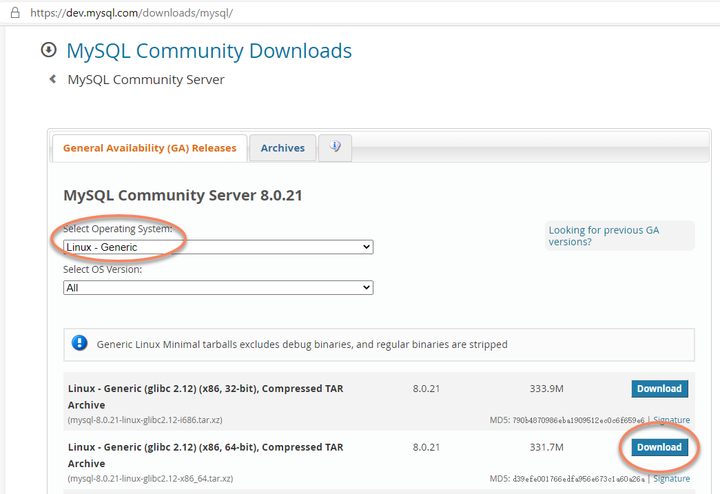The image size is (720, 494).
Task: Click the MD5 hash of the 64-bit archive
Action: 579,479
